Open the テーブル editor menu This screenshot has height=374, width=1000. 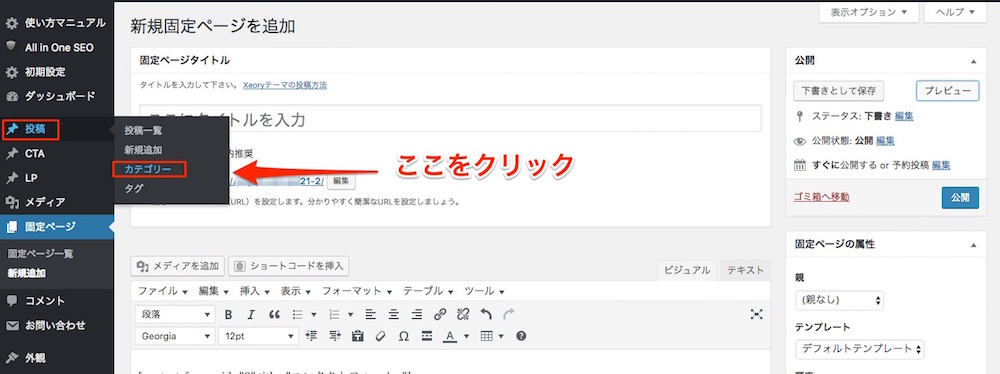428,291
